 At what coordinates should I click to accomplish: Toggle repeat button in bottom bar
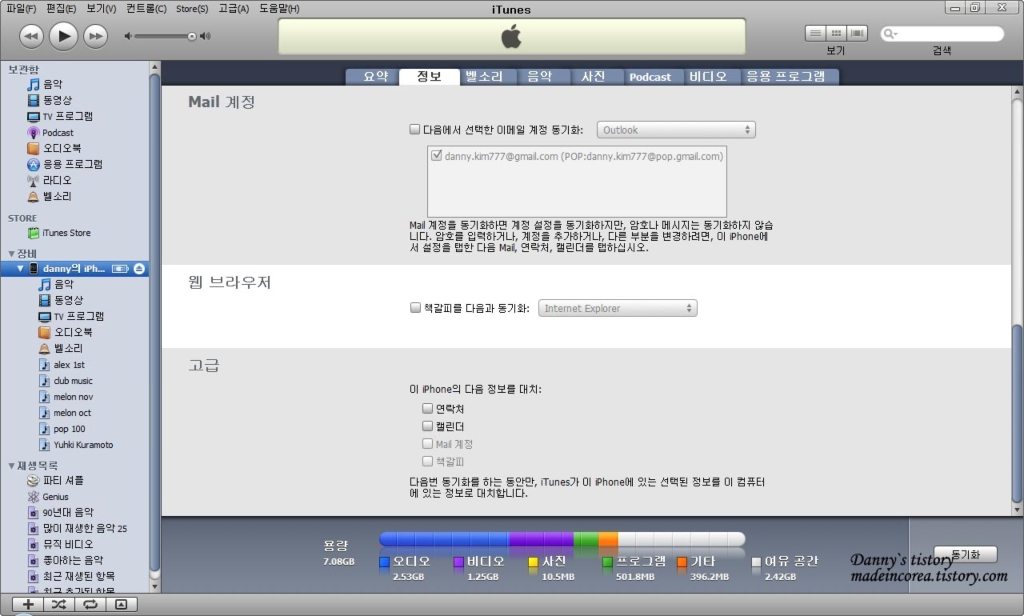point(90,604)
